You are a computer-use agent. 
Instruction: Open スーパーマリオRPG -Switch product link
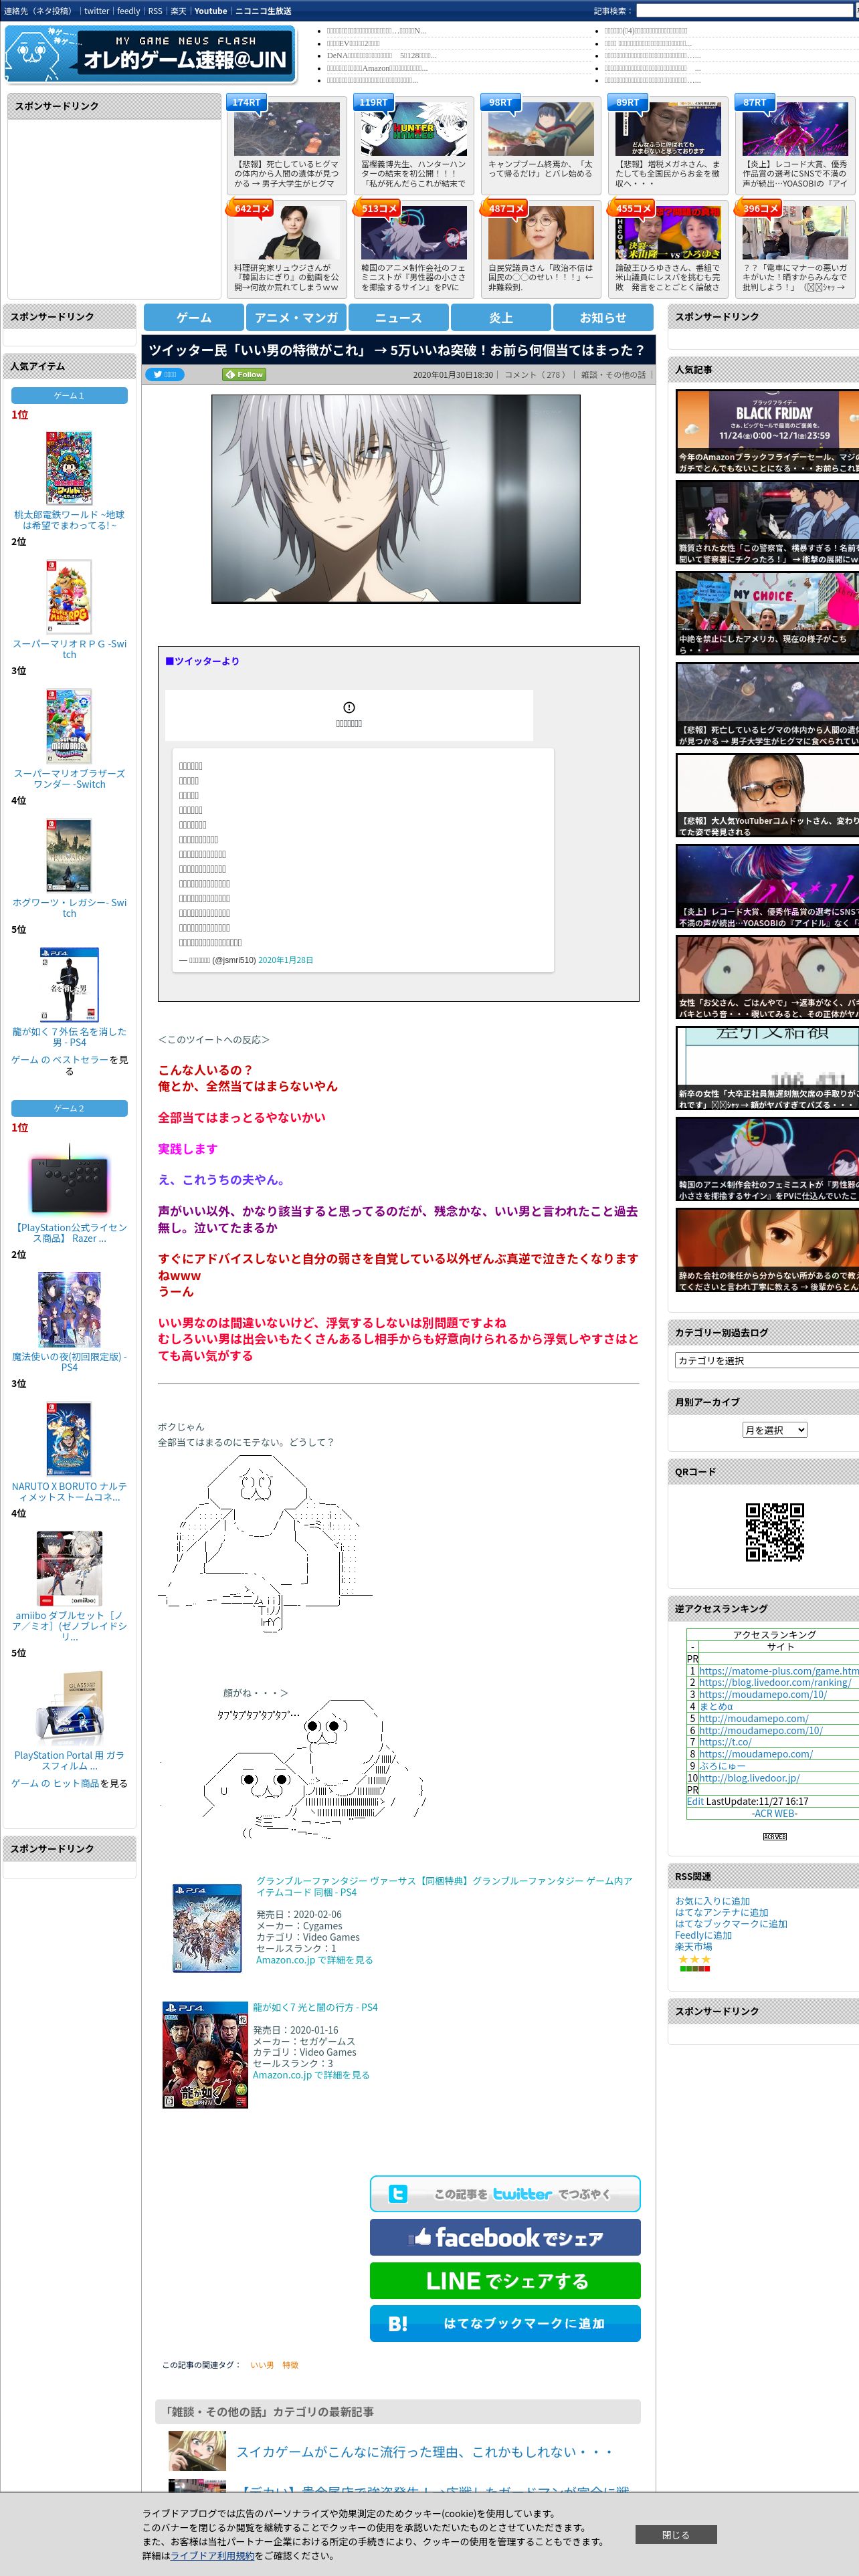pyautogui.click(x=69, y=649)
